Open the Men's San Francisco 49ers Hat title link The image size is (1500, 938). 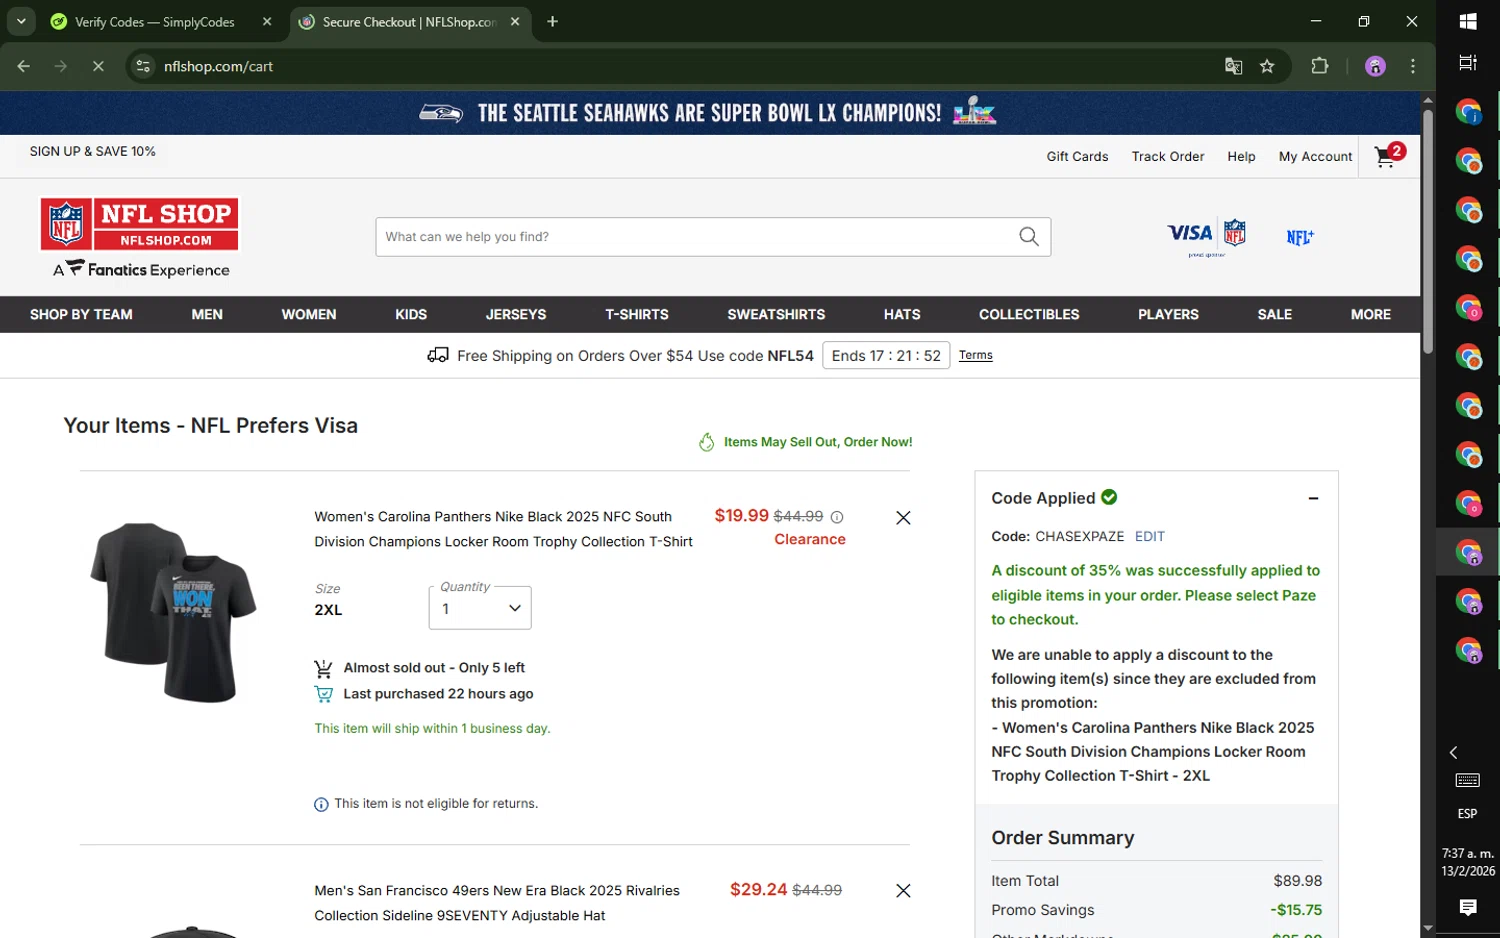click(x=497, y=903)
